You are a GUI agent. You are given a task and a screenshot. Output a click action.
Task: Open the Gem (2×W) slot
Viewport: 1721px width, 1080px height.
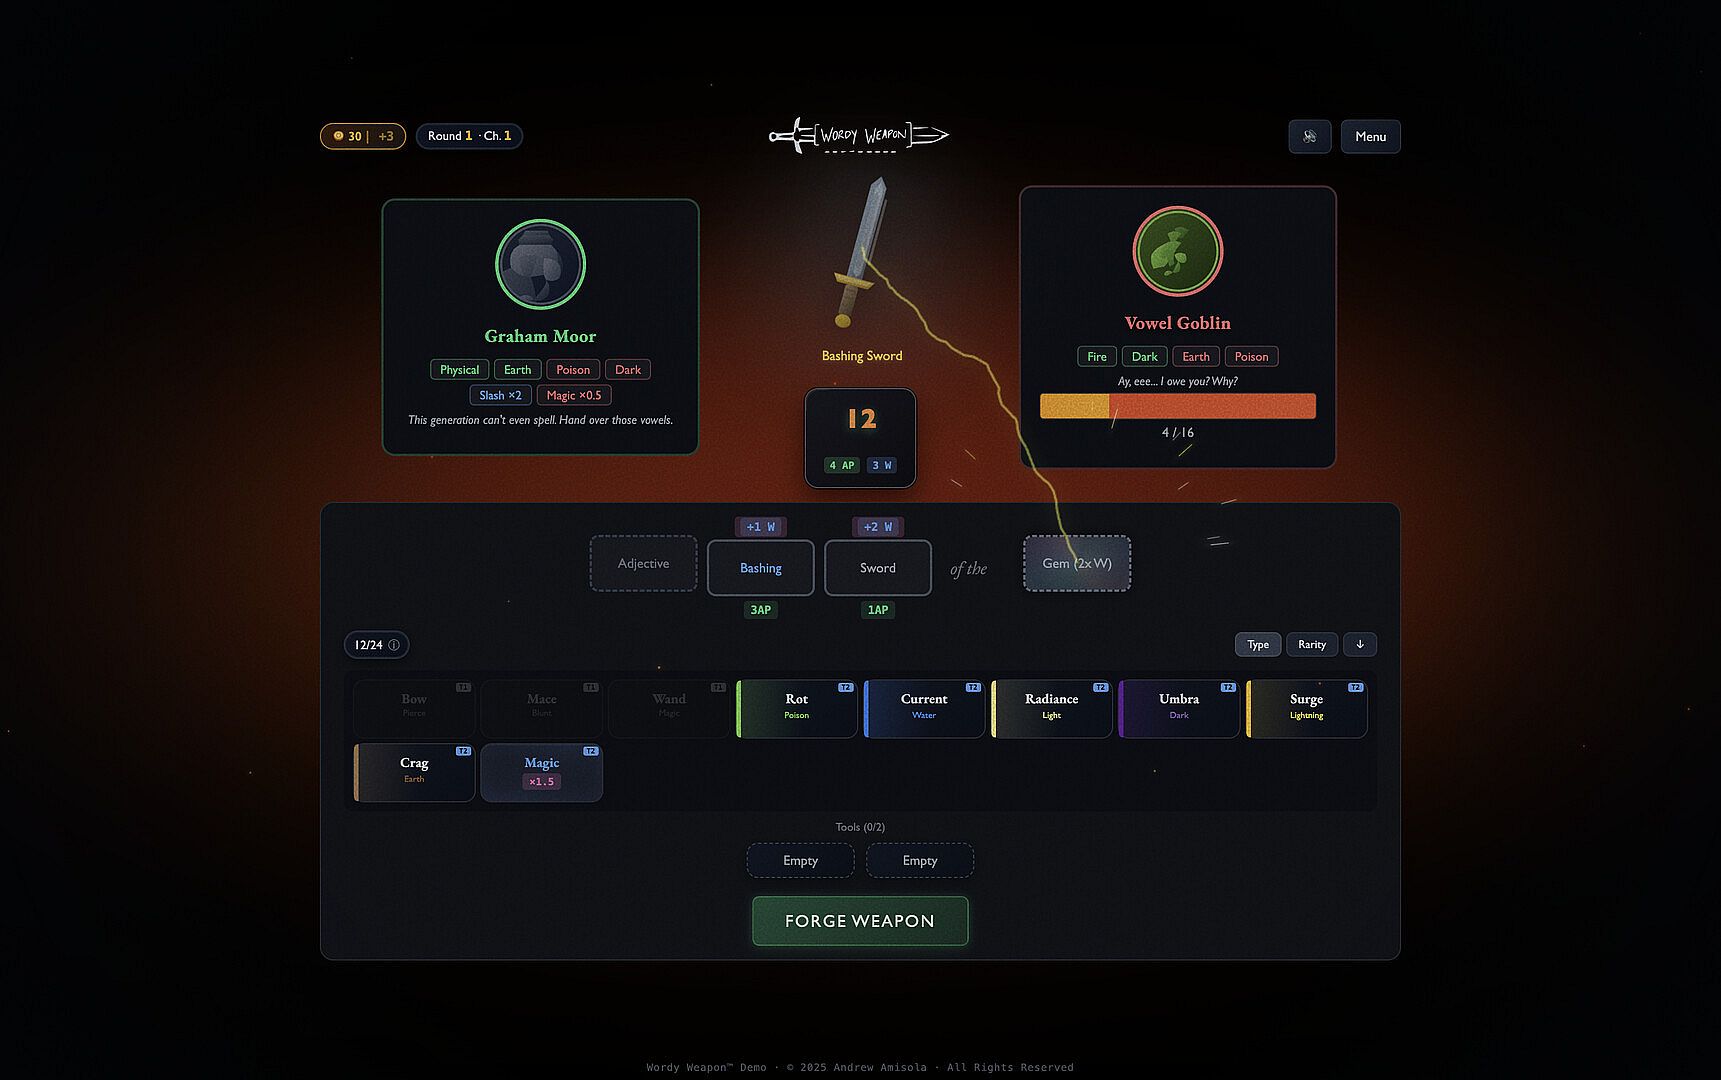1077,564
